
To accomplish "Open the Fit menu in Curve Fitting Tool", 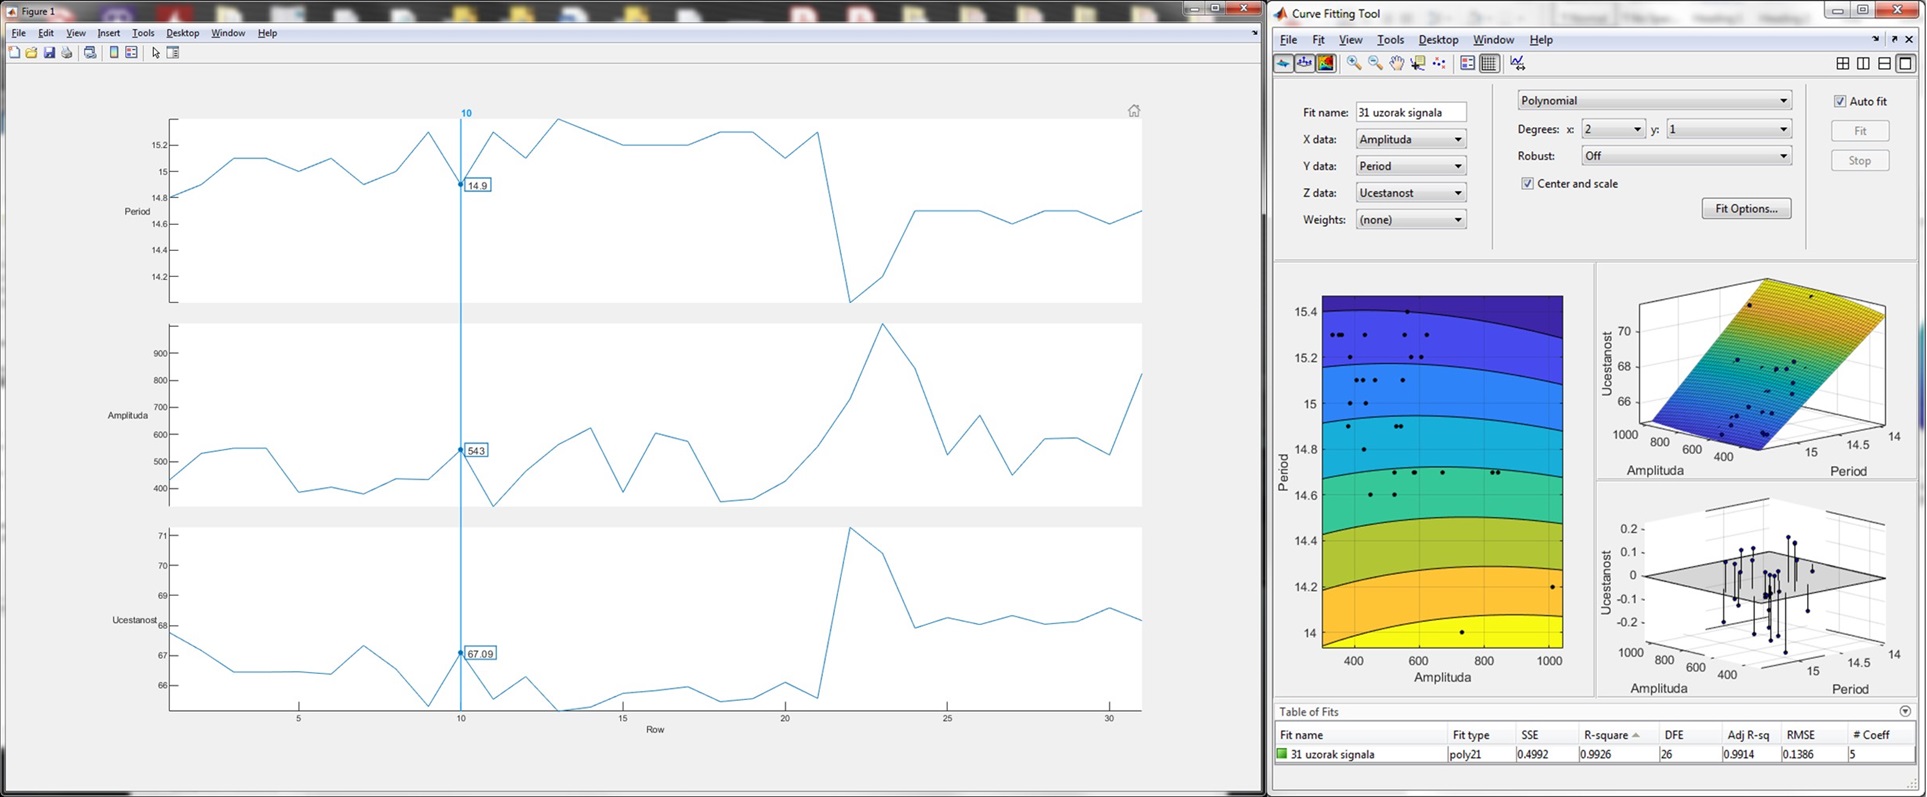I will coord(1318,40).
